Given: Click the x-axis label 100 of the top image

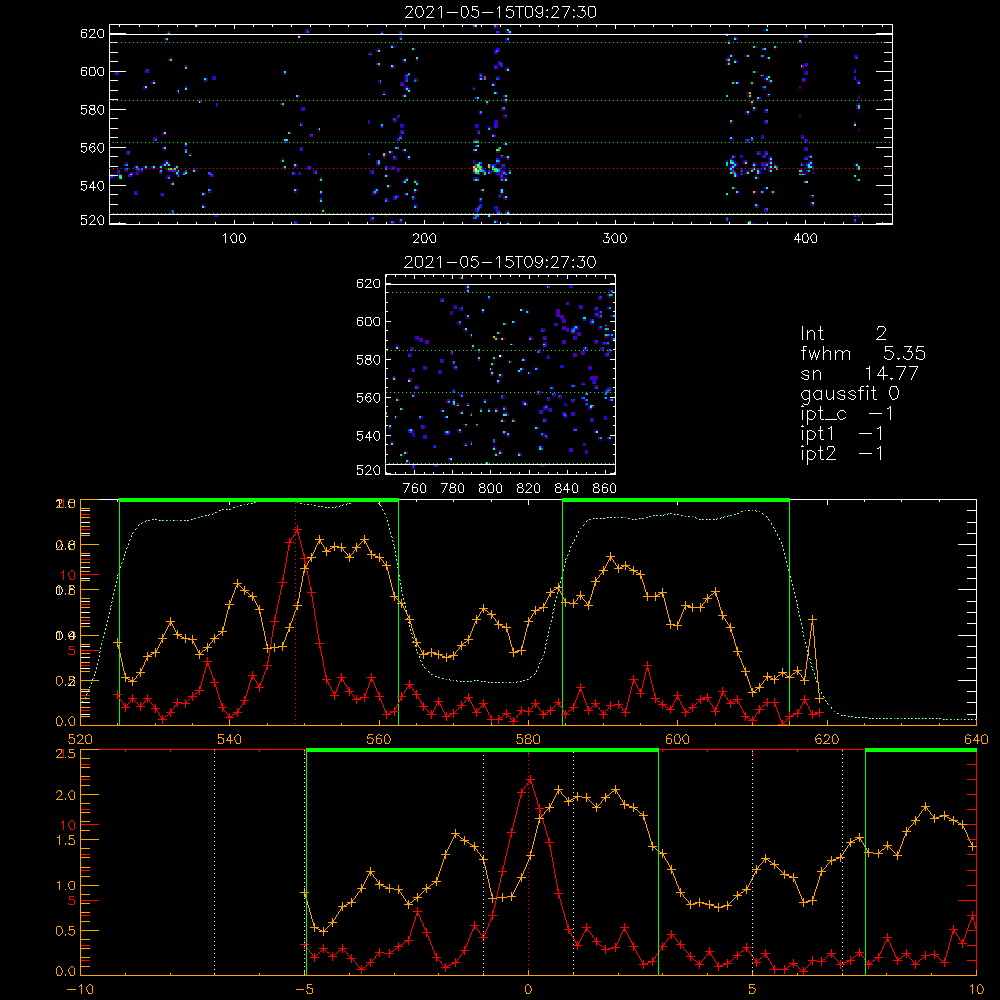Looking at the screenshot, I should (234, 239).
